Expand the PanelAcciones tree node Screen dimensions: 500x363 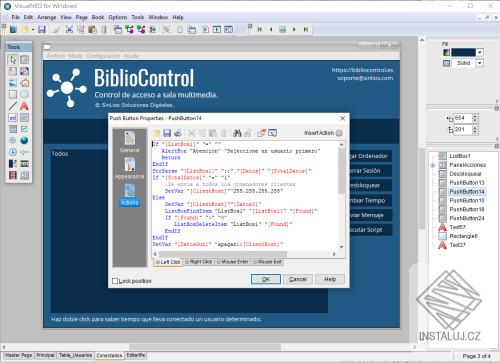coord(433,165)
